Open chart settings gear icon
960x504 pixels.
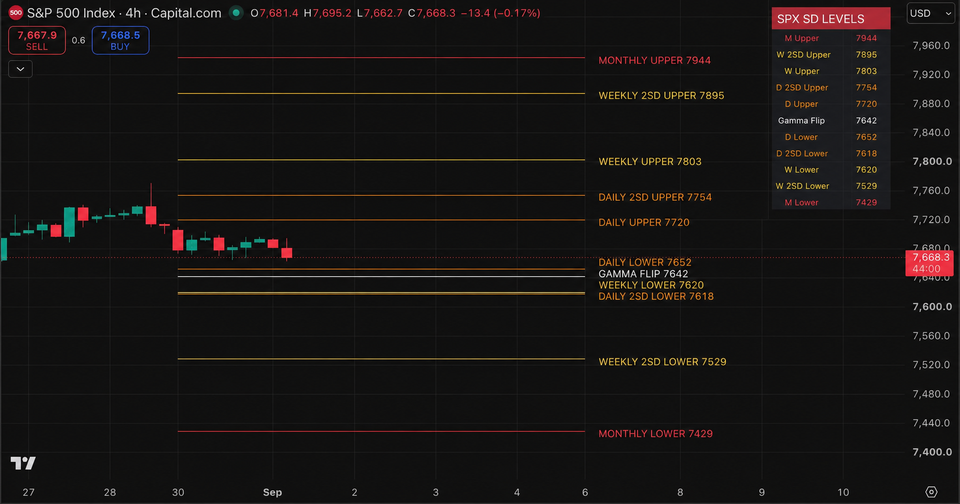(x=931, y=492)
